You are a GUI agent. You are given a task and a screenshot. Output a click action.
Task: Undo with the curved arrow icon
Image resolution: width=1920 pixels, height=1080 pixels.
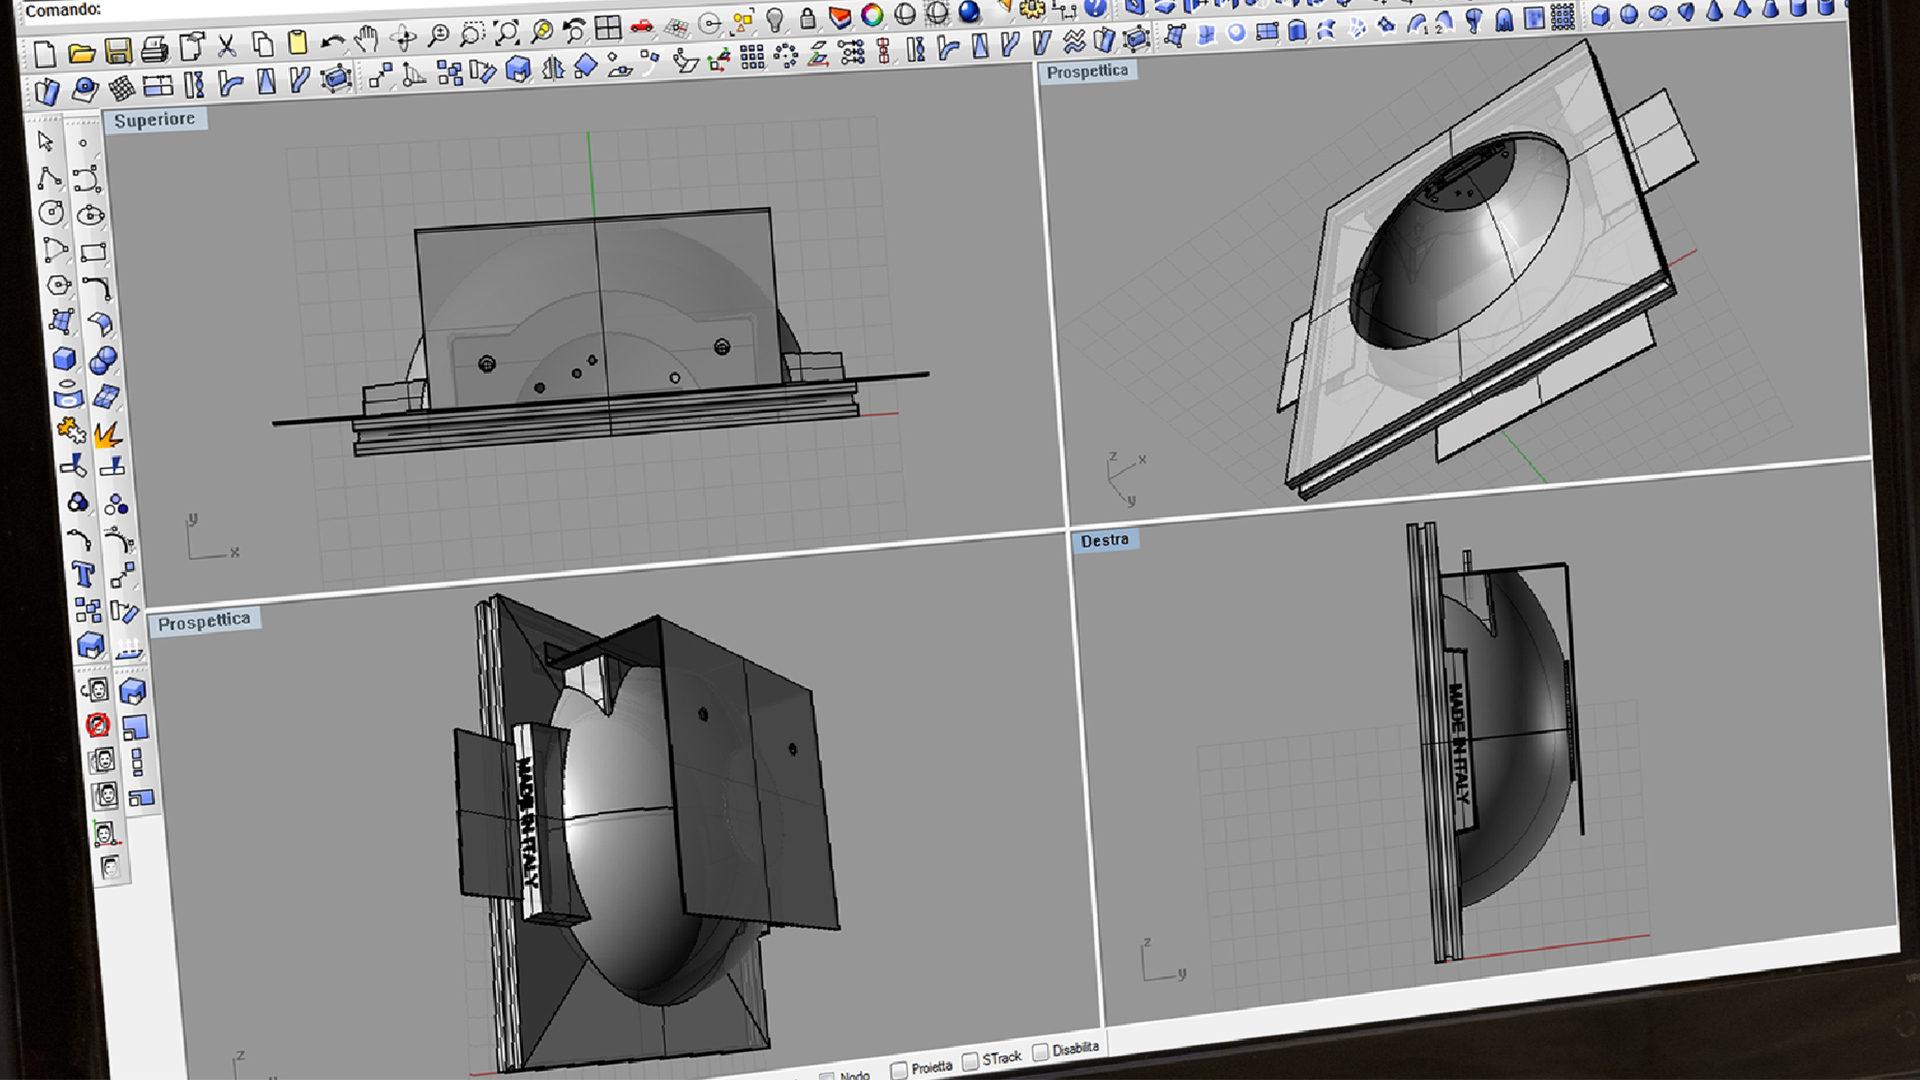(332, 41)
